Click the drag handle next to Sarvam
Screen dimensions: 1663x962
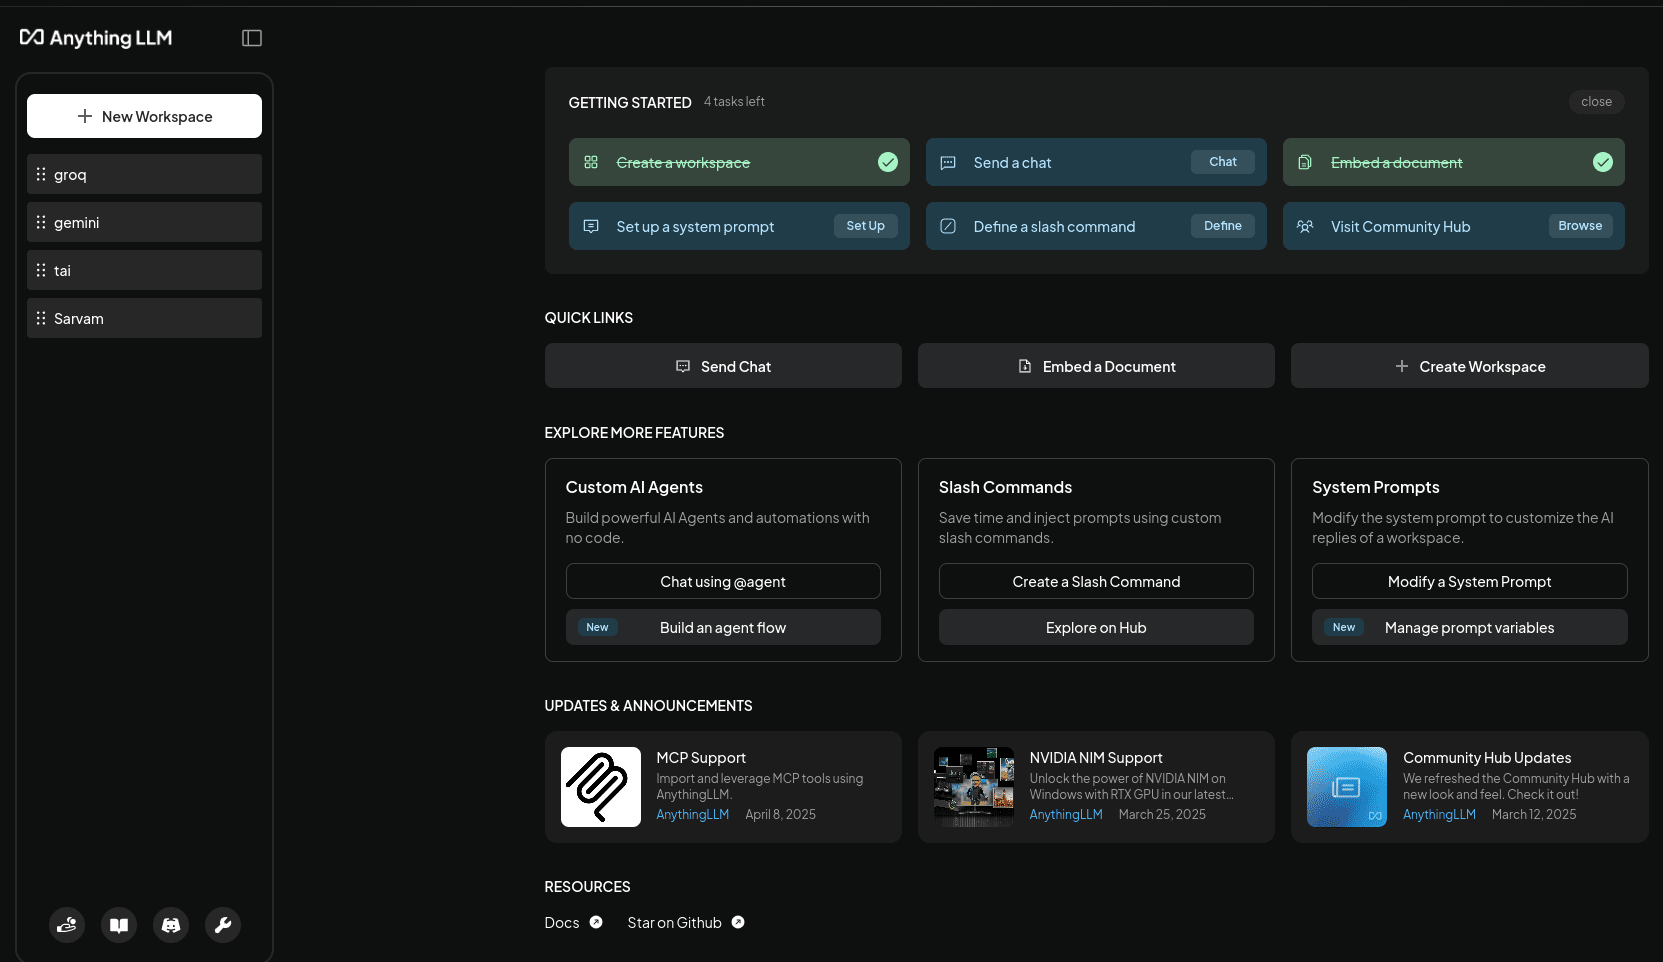[x=41, y=318]
